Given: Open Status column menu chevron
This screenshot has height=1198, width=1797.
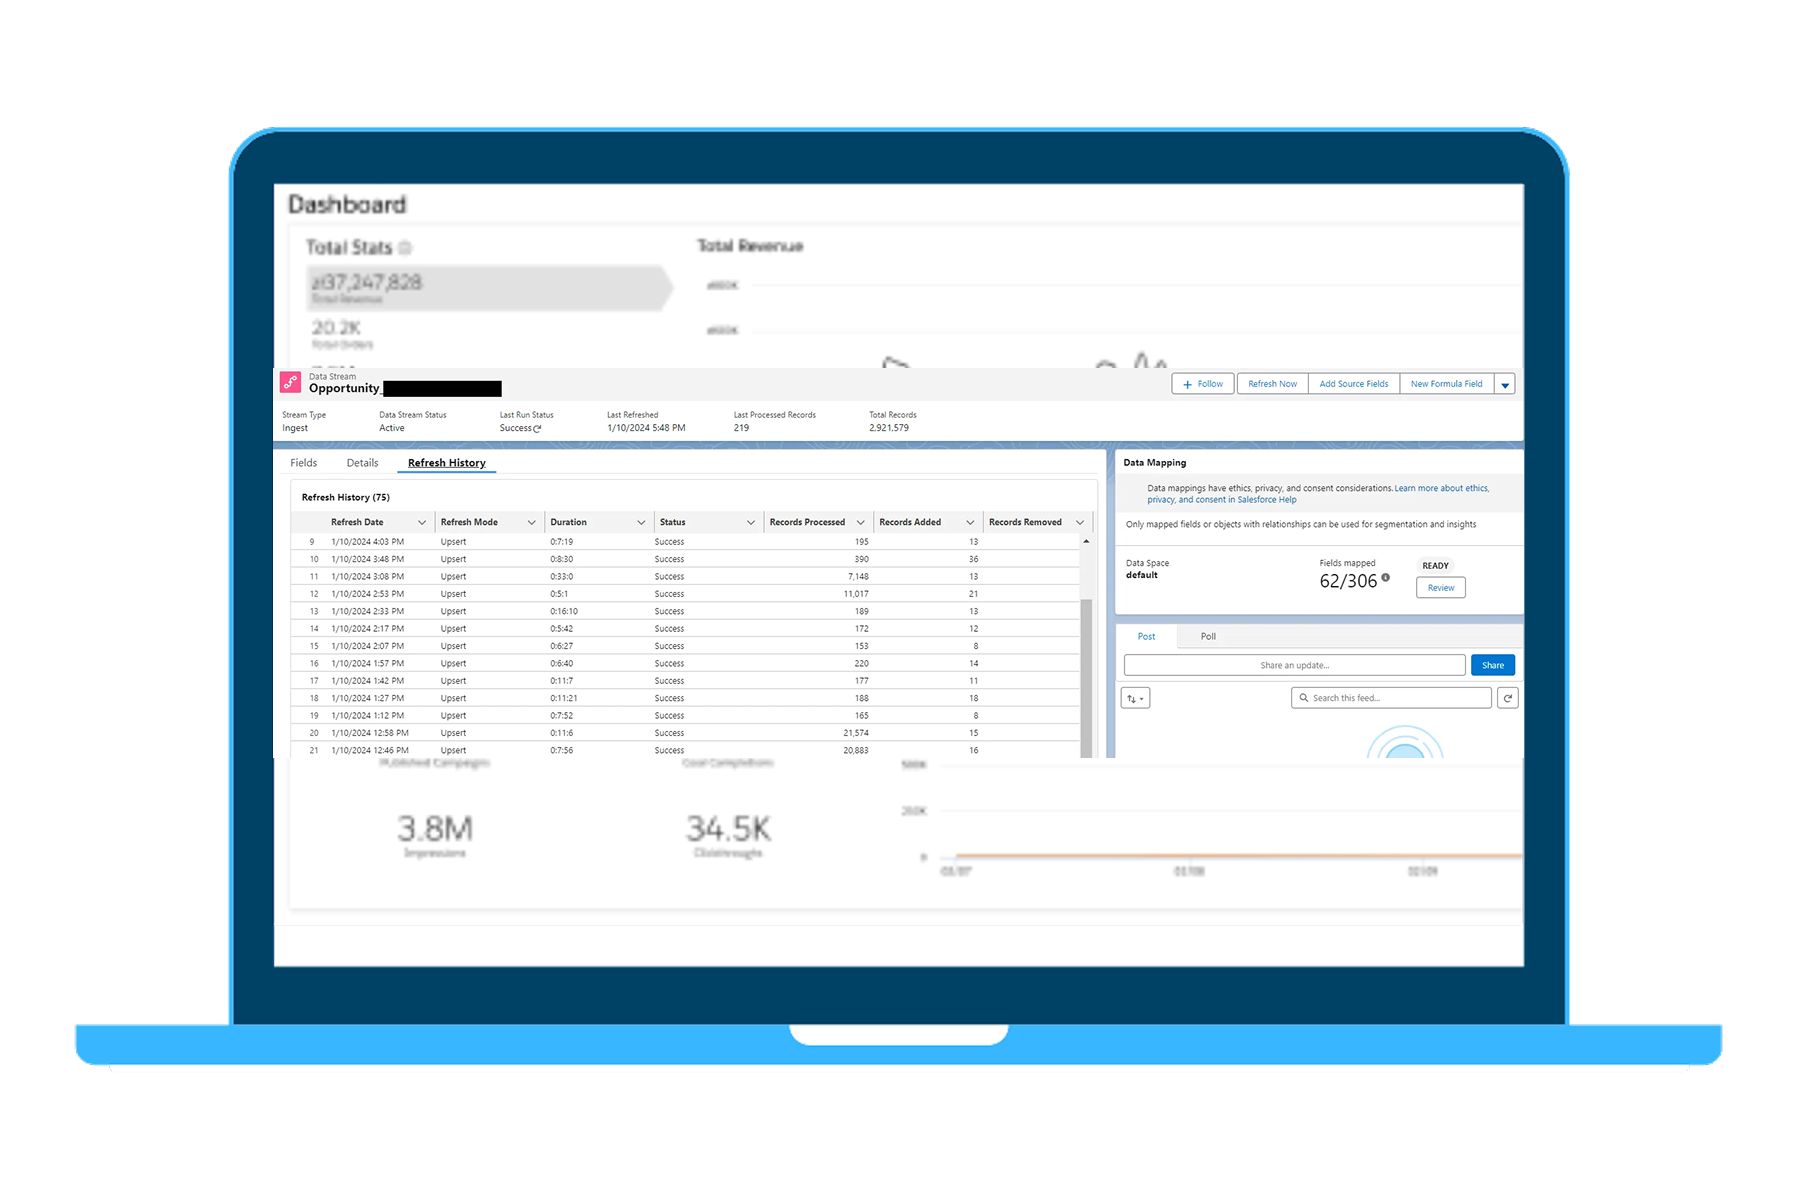Looking at the screenshot, I should pyautogui.click(x=751, y=523).
